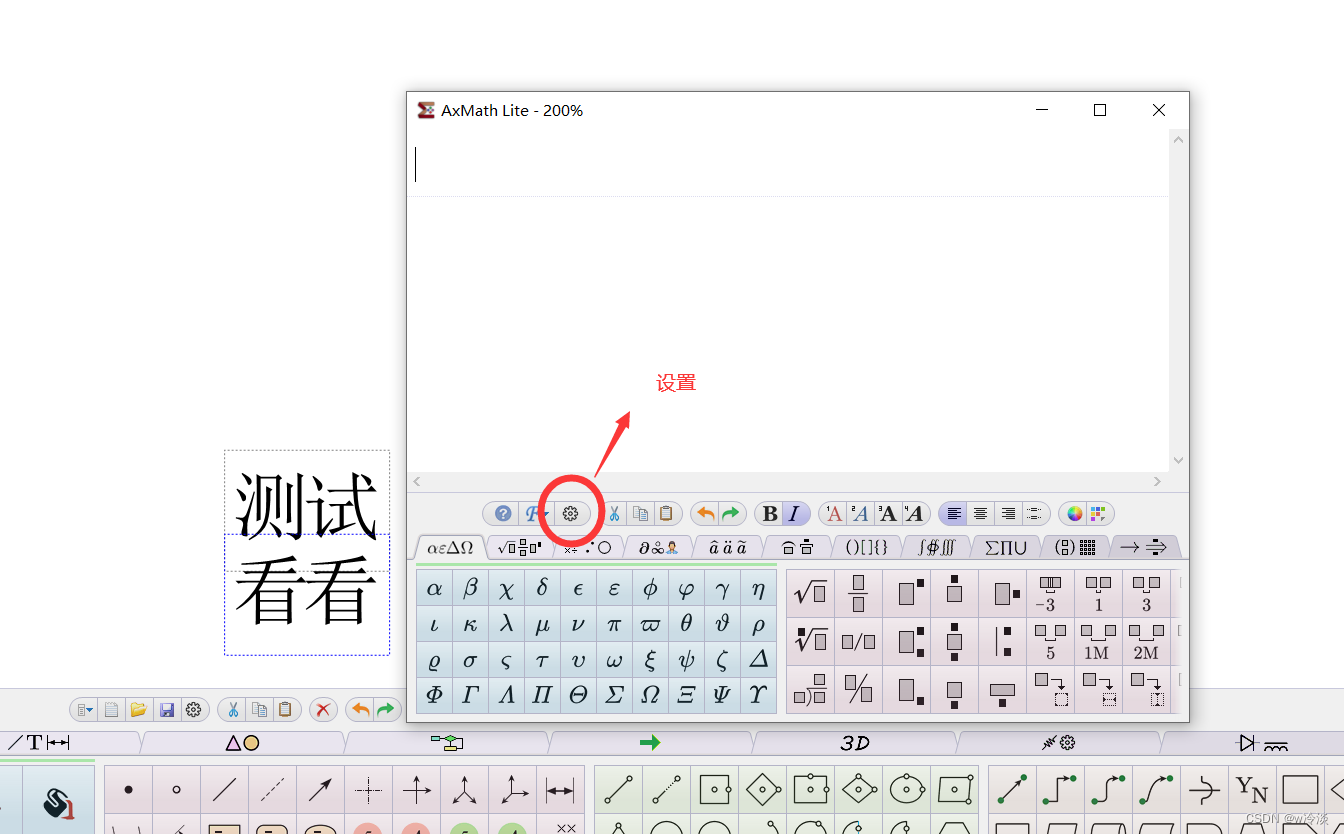Open AxMath settings gear icon

[570, 514]
